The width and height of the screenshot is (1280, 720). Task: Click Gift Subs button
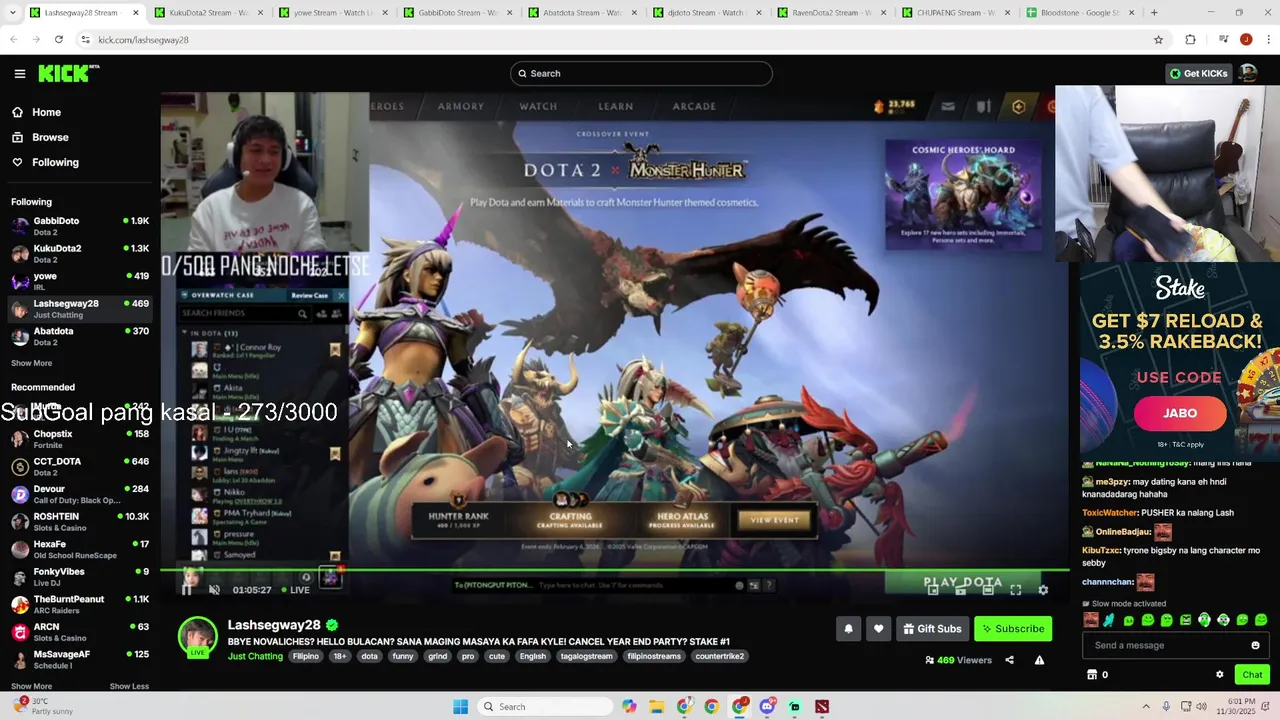pos(932,629)
